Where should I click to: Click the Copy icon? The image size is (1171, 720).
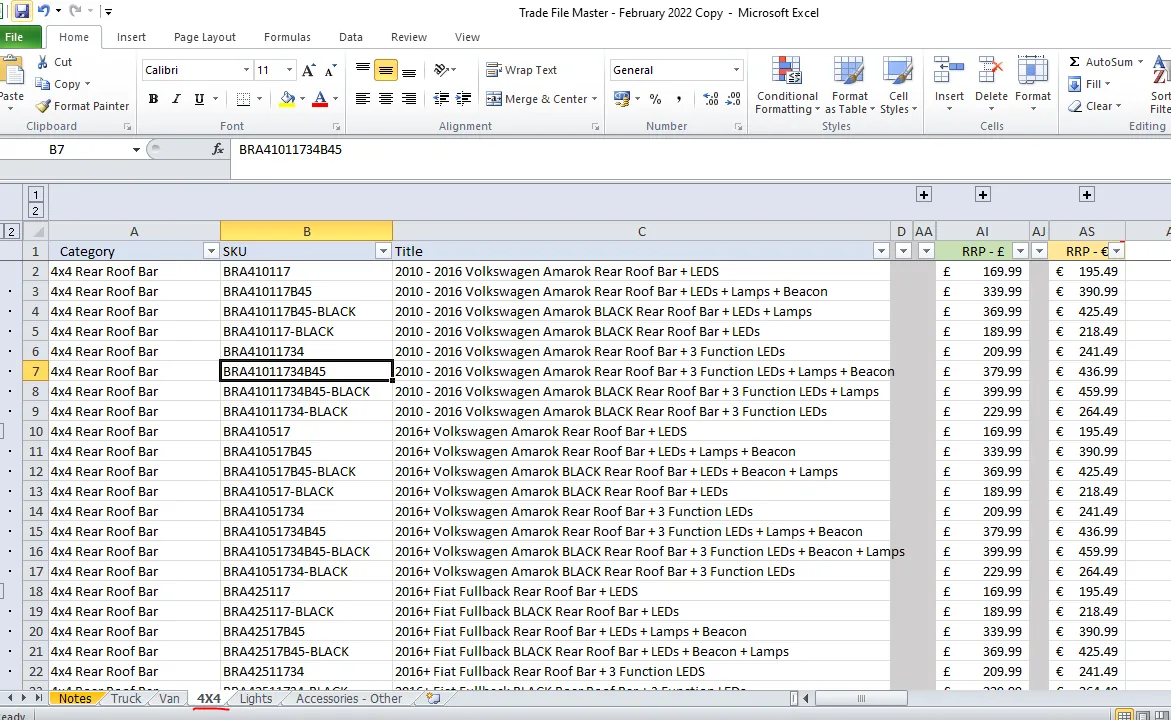tap(43, 84)
